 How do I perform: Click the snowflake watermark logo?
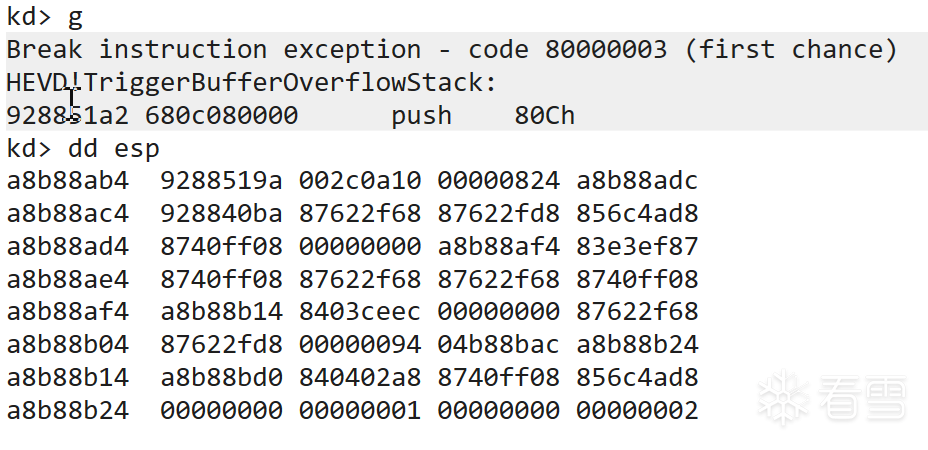[x=784, y=398]
